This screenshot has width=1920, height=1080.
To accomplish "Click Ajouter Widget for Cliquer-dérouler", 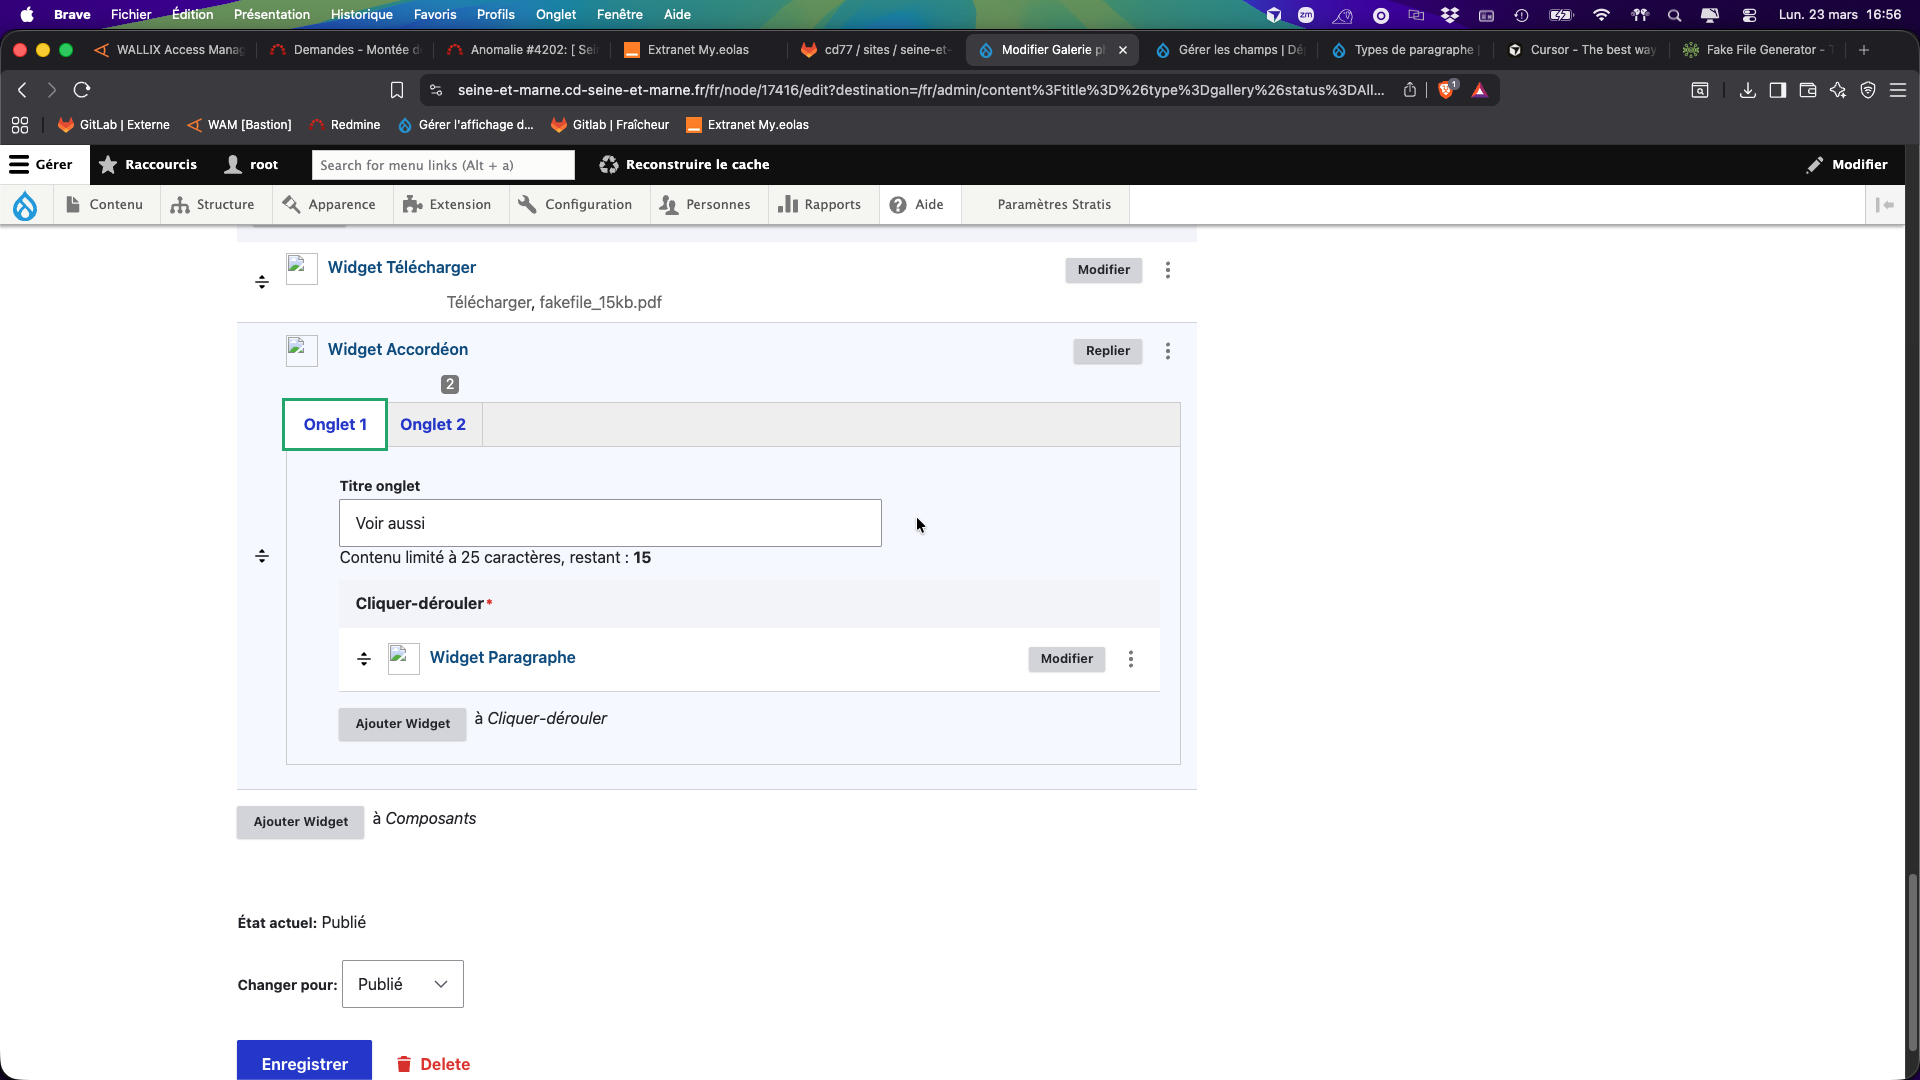I will [402, 724].
